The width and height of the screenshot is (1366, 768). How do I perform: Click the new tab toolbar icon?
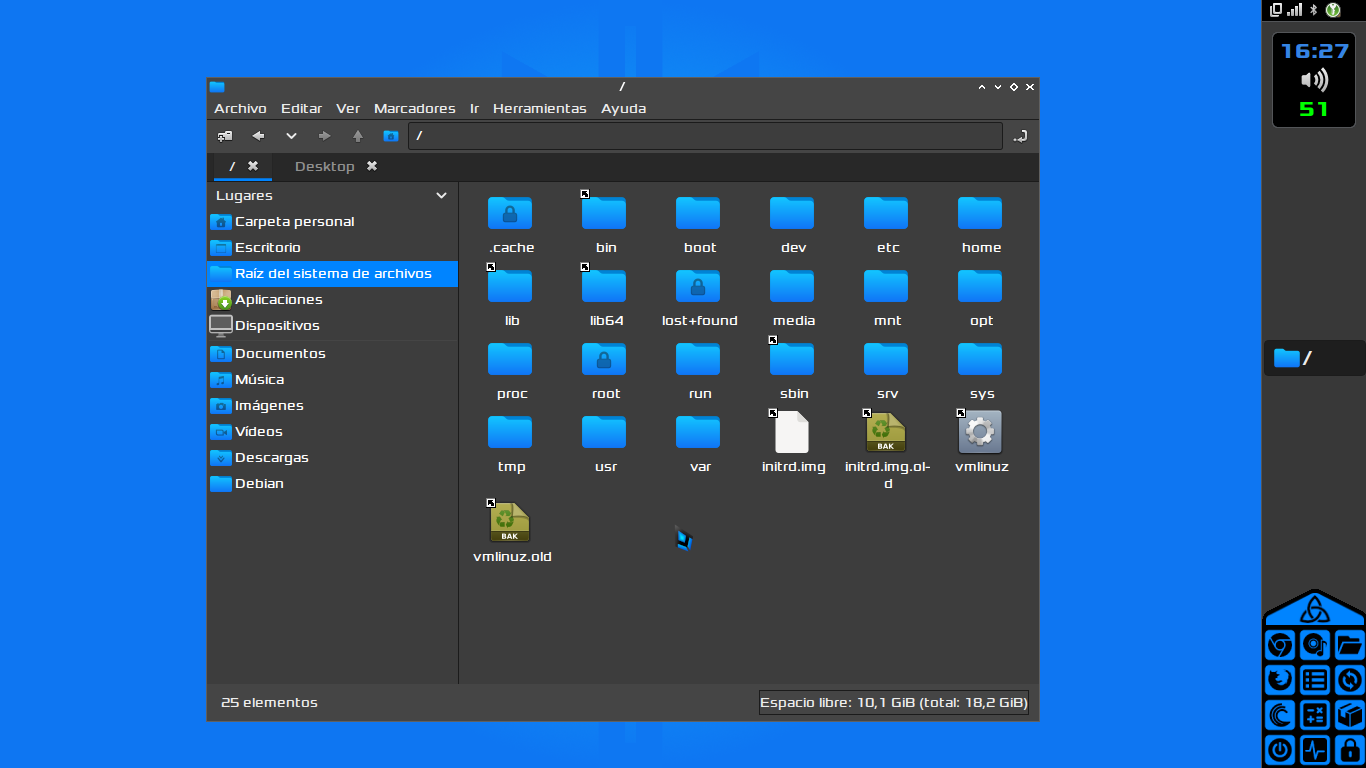(225, 136)
